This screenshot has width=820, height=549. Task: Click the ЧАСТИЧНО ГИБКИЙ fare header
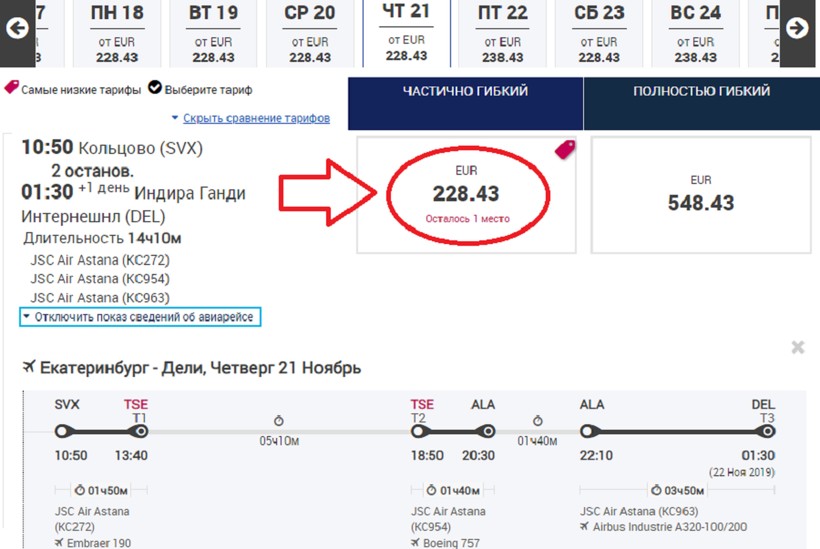(465, 92)
